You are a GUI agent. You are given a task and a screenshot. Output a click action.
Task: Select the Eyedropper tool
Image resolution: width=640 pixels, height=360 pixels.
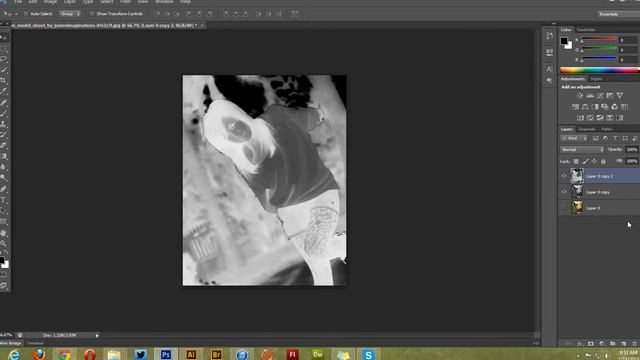click(x=4, y=91)
